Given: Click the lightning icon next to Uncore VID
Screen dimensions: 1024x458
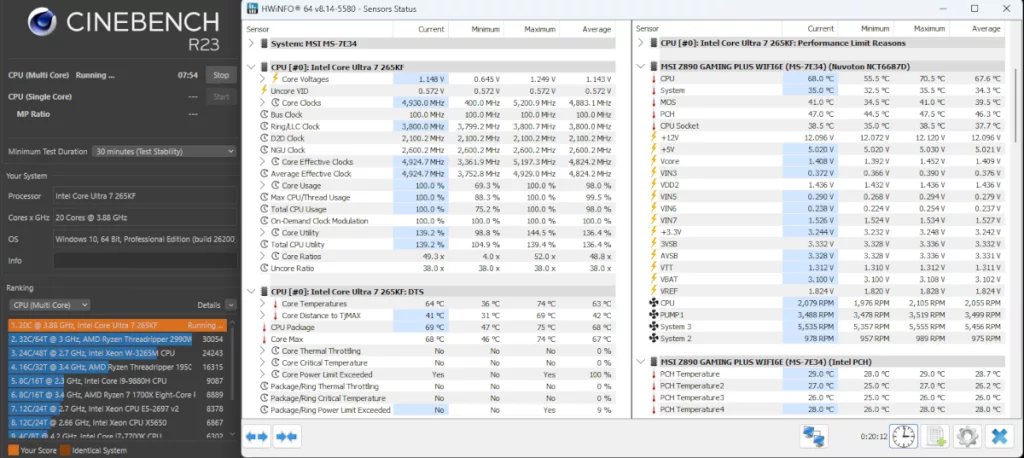Looking at the screenshot, I should 264,91.
